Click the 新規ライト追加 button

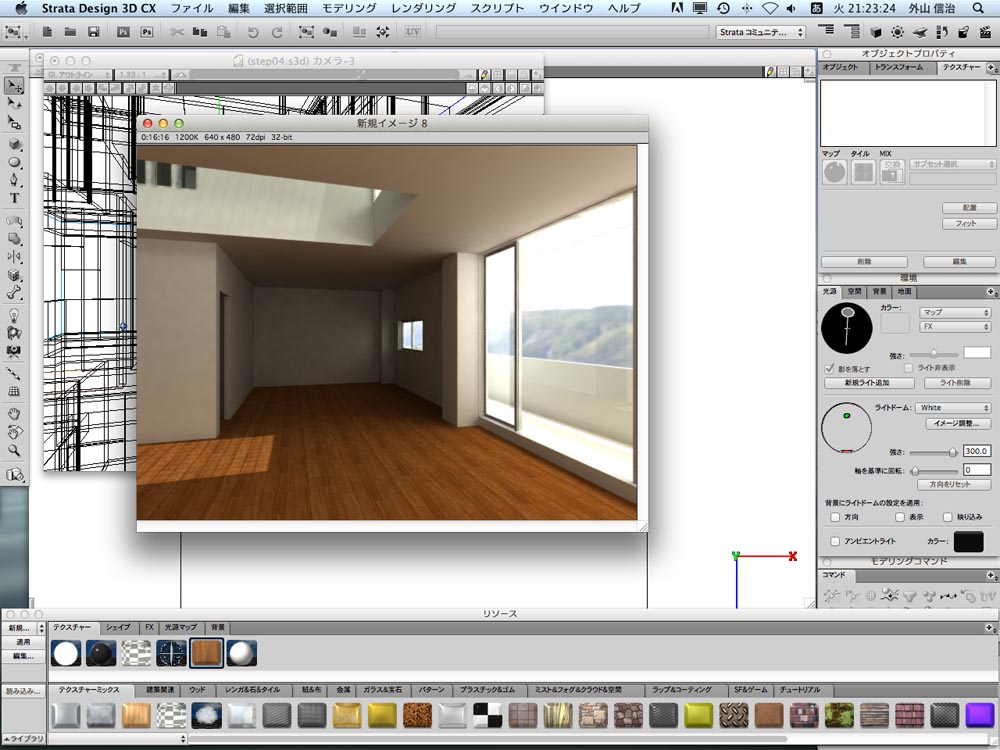pyautogui.click(x=867, y=383)
